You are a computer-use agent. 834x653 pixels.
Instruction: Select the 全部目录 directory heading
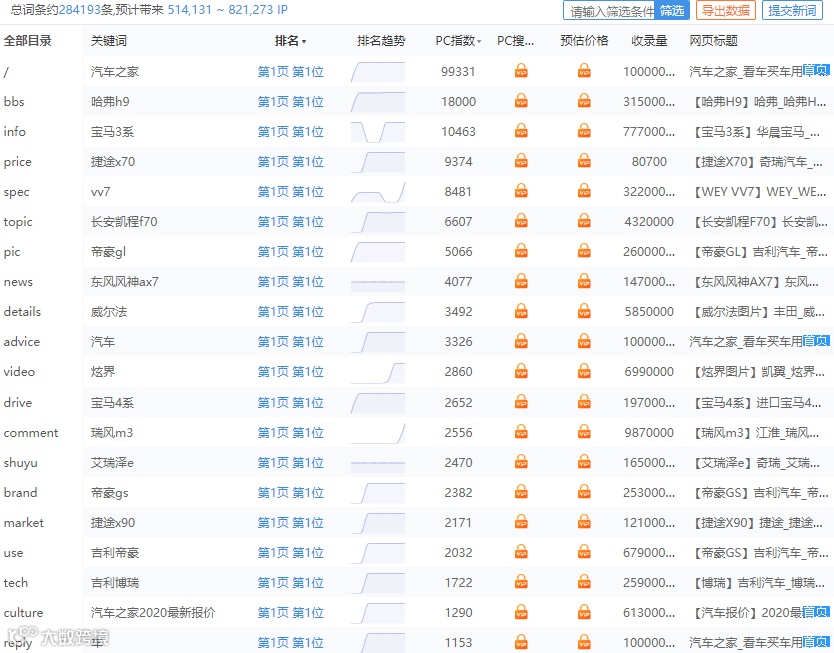click(28, 41)
